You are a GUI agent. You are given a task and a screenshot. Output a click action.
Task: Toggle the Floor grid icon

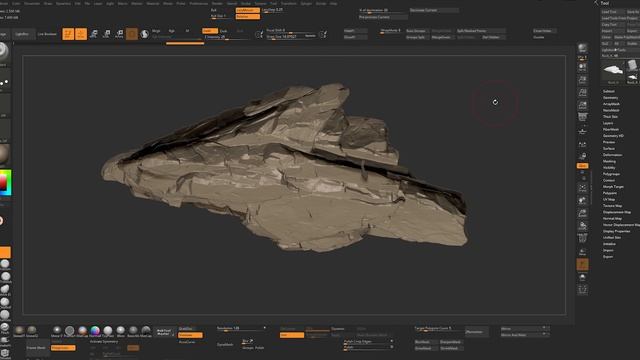[582, 131]
